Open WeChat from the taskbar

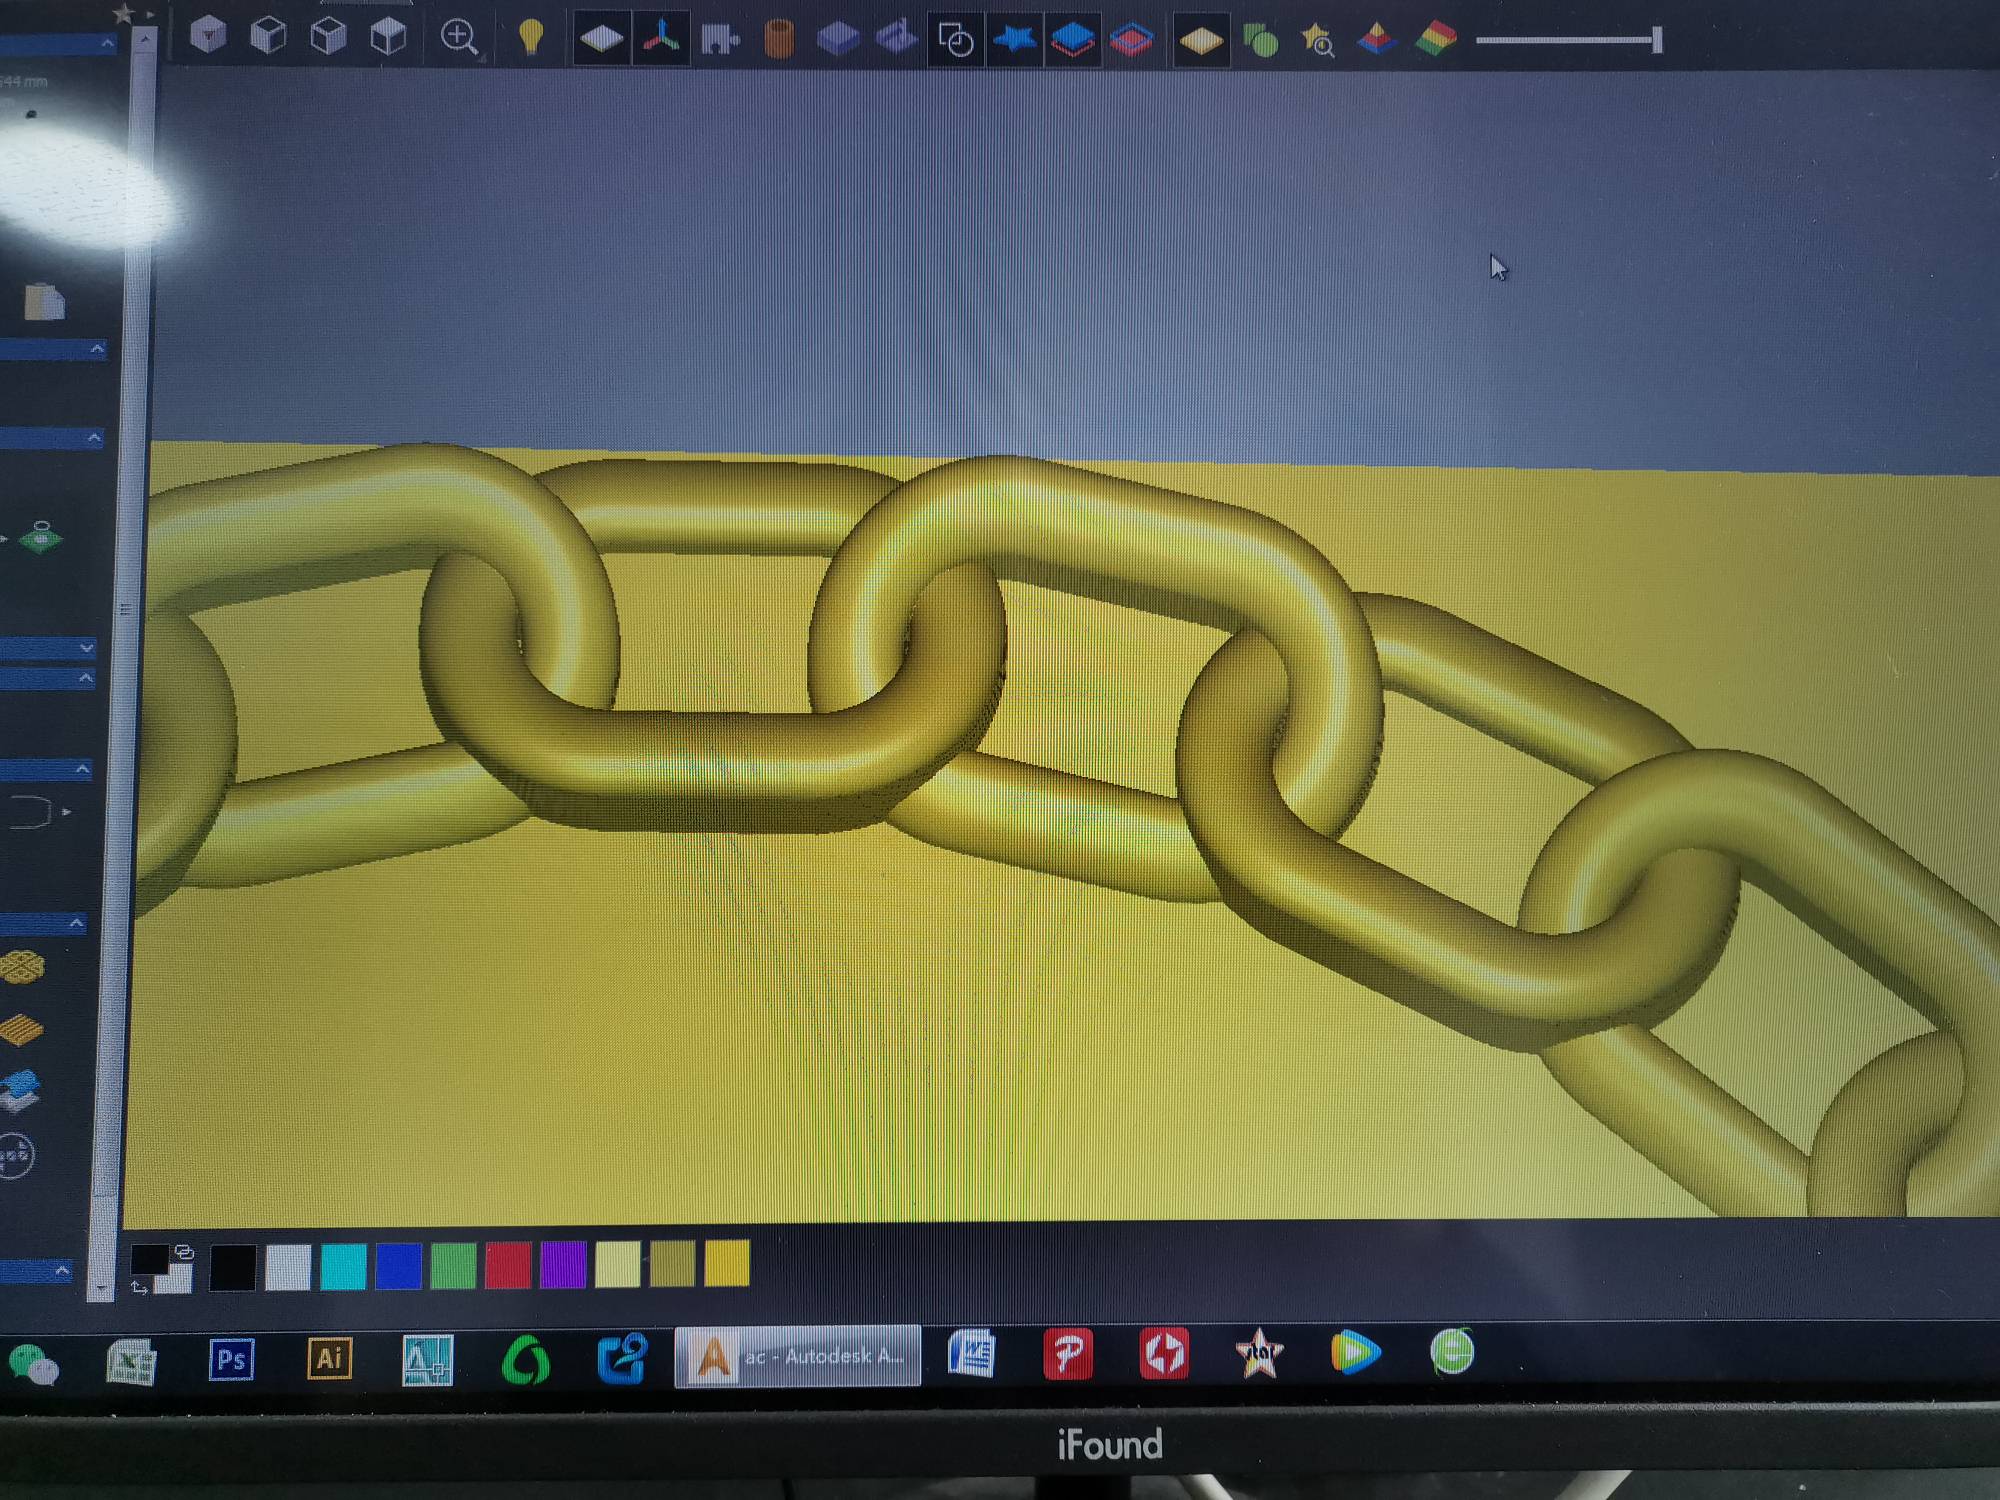[x=33, y=1365]
